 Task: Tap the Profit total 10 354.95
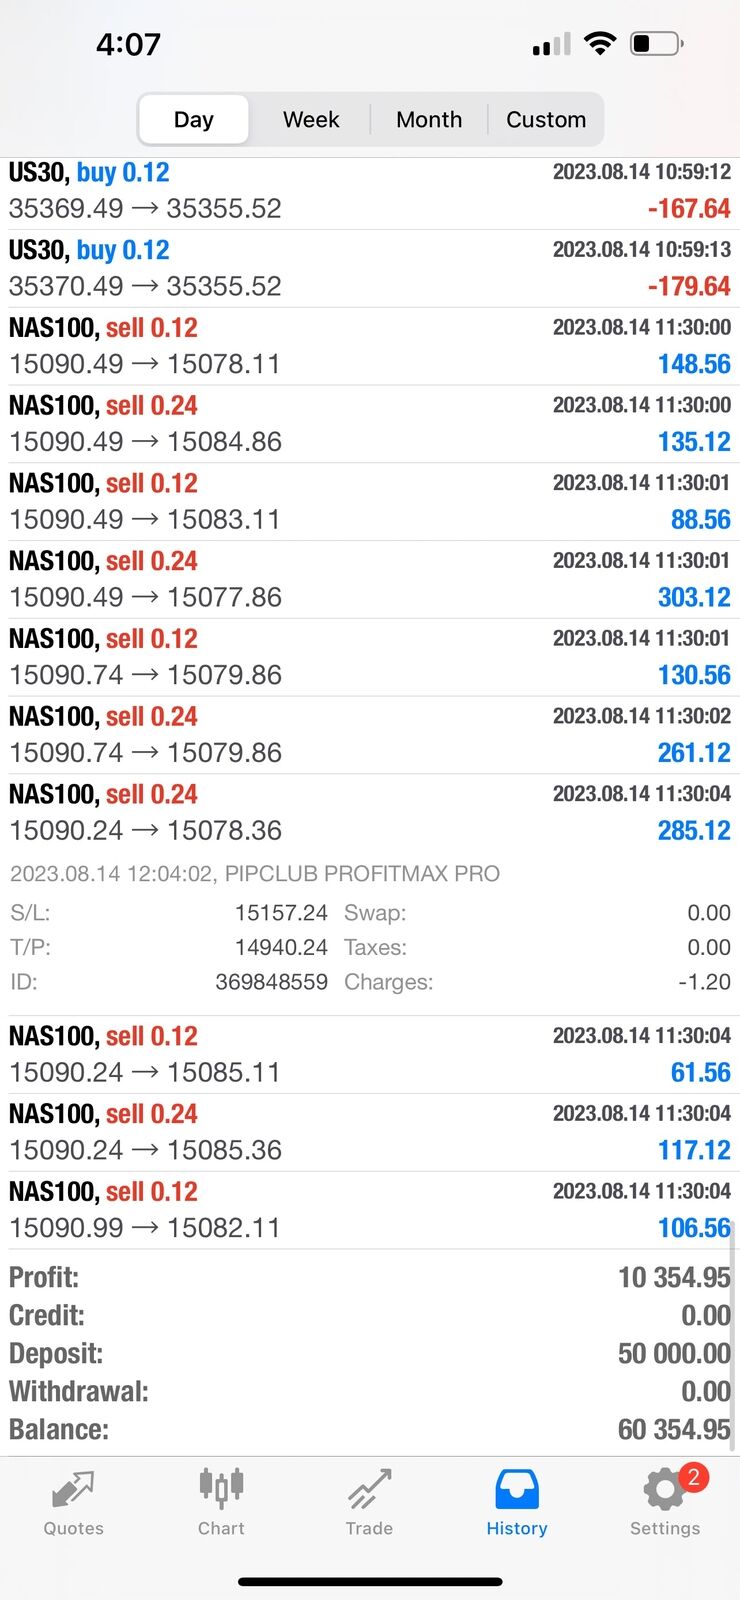pos(675,1278)
